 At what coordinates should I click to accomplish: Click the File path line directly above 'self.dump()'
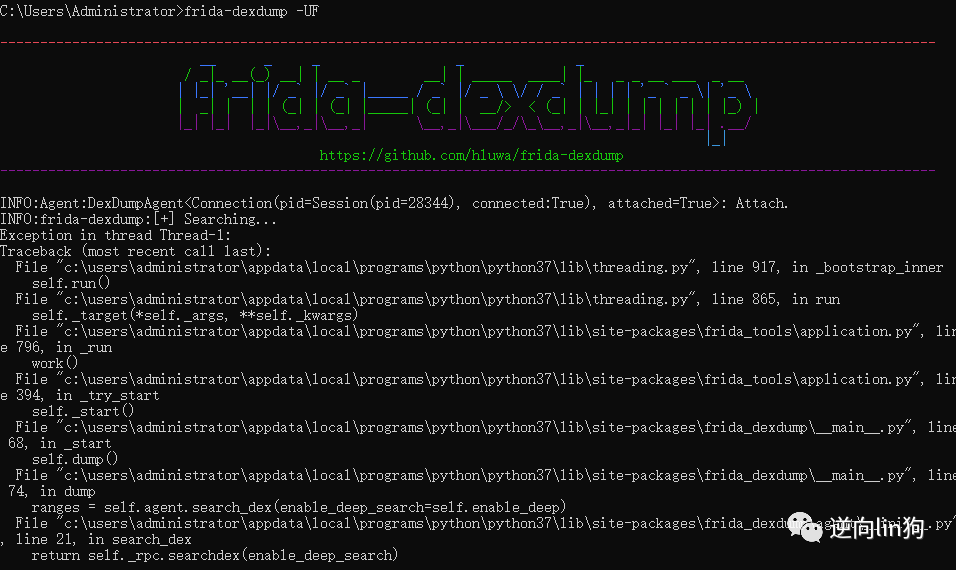tap(486, 427)
